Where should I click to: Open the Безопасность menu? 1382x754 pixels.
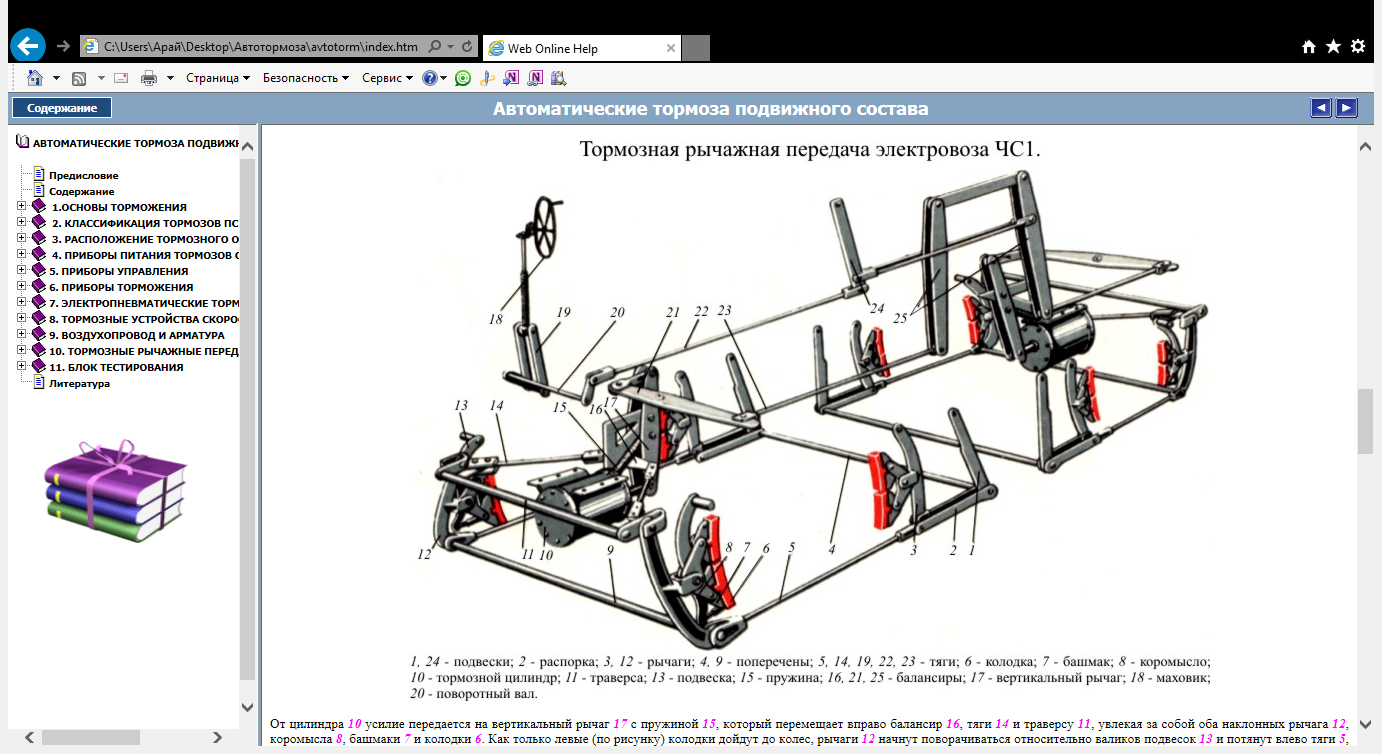click(306, 78)
